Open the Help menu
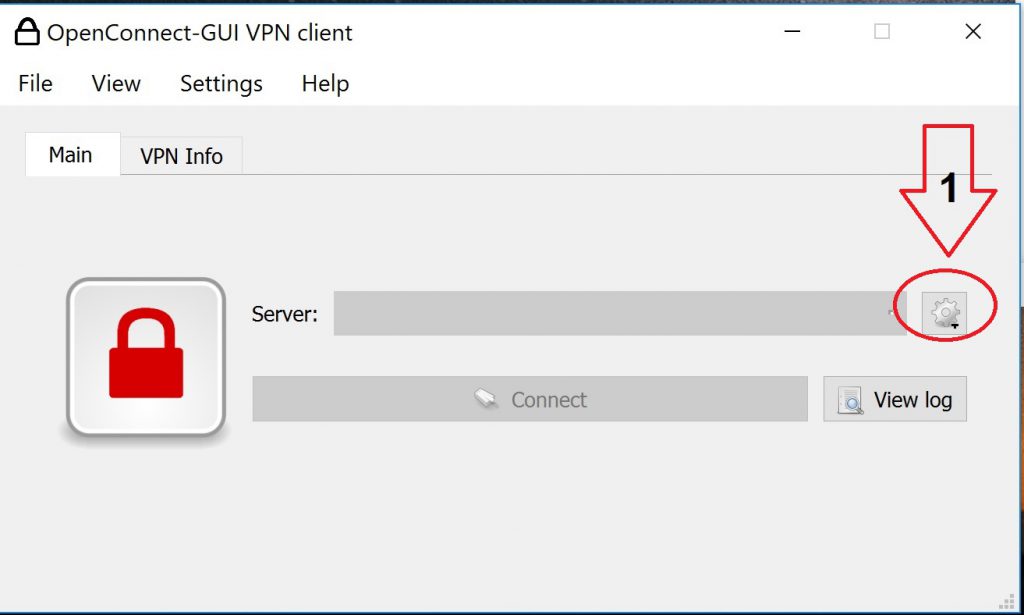Image resolution: width=1024 pixels, height=615 pixels. [x=325, y=84]
